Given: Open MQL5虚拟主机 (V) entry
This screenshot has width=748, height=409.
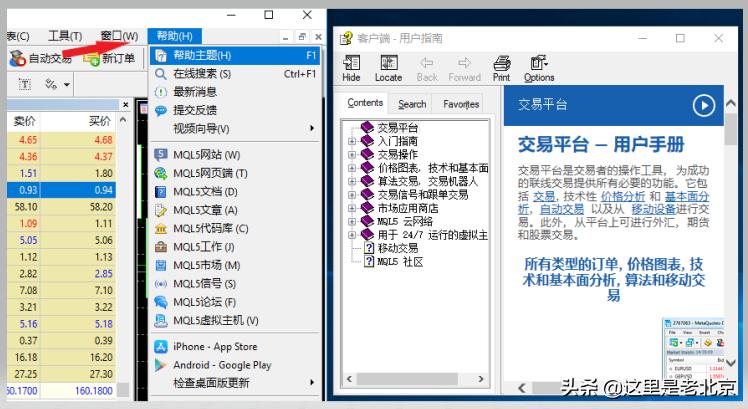Looking at the screenshot, I should tap(235, 320).
